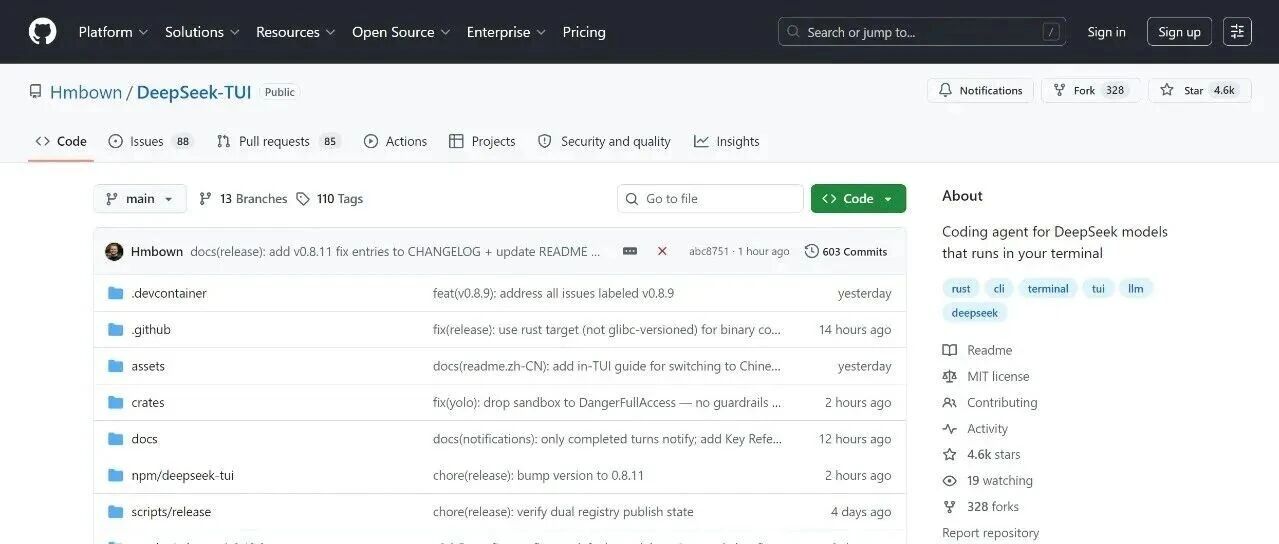Click the Search or jump to field

[x=922, y=32]
